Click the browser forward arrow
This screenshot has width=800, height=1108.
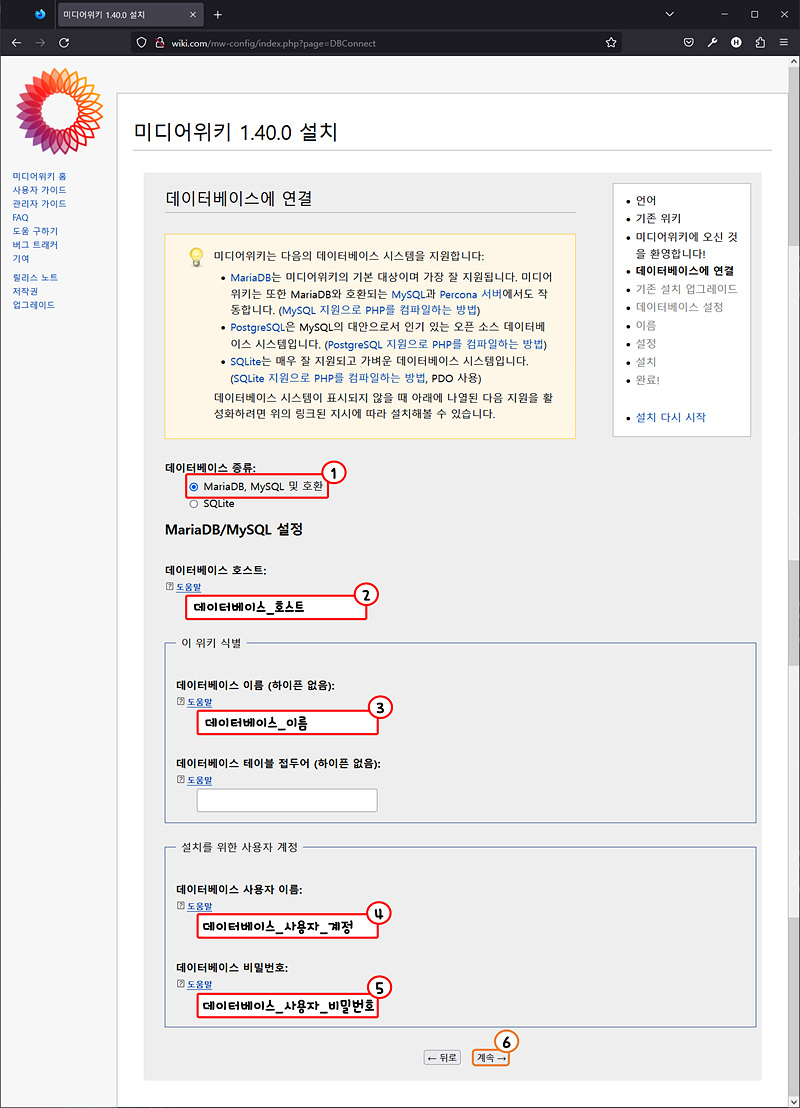(40, 42)
